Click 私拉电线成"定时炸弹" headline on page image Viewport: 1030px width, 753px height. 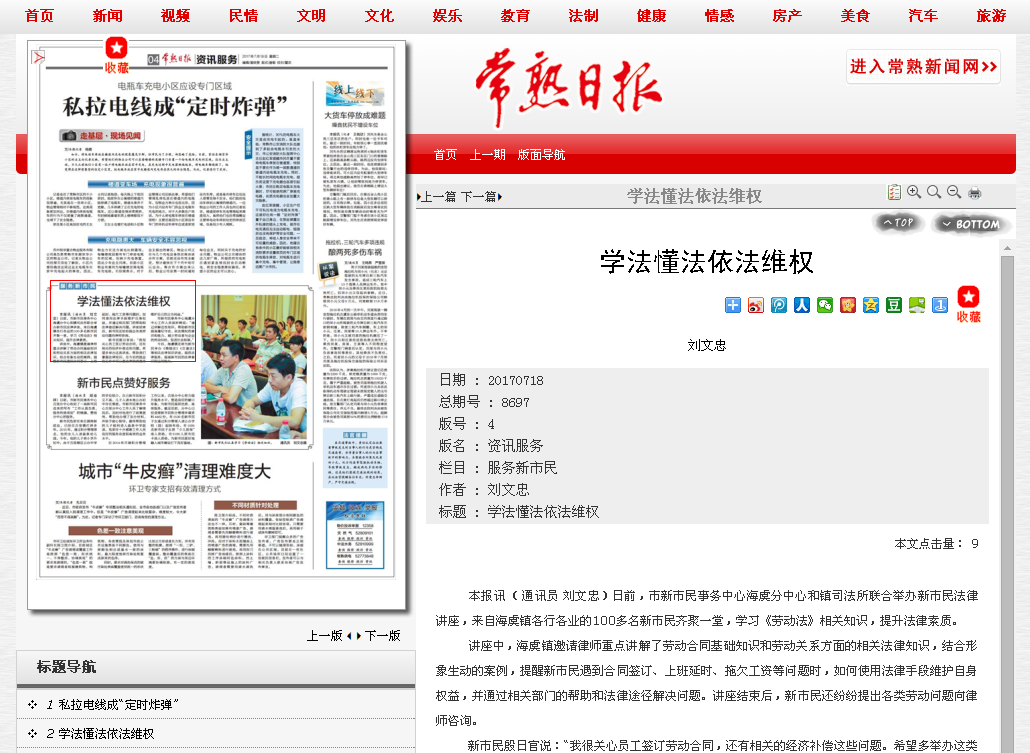click(175, 106)
